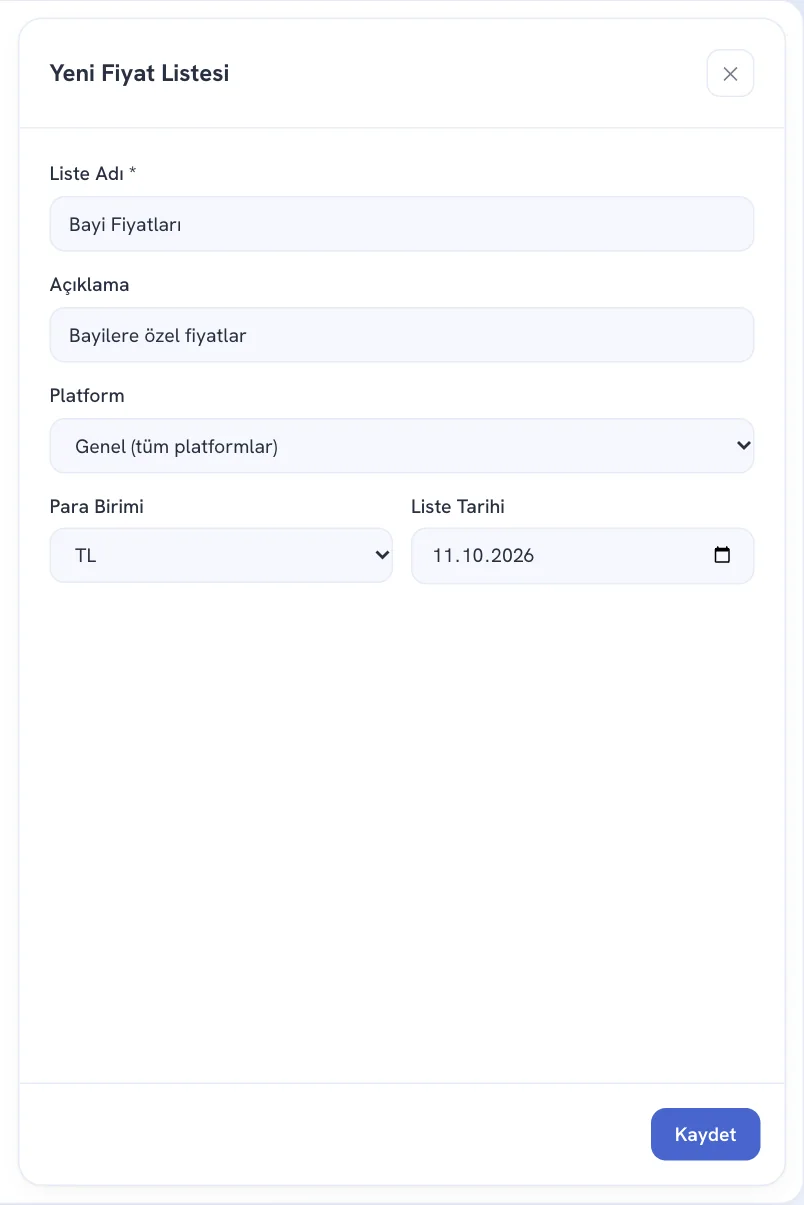Click the Liste Adı label

click(87, 173)
